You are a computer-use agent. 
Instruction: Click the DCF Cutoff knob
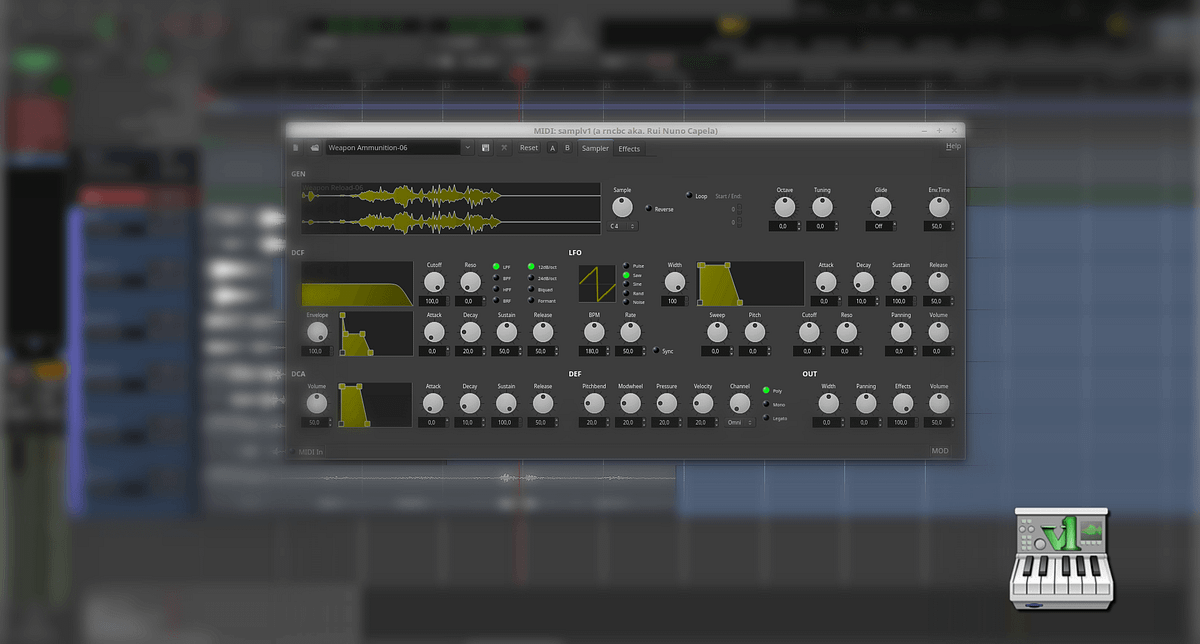coord(434,283)
